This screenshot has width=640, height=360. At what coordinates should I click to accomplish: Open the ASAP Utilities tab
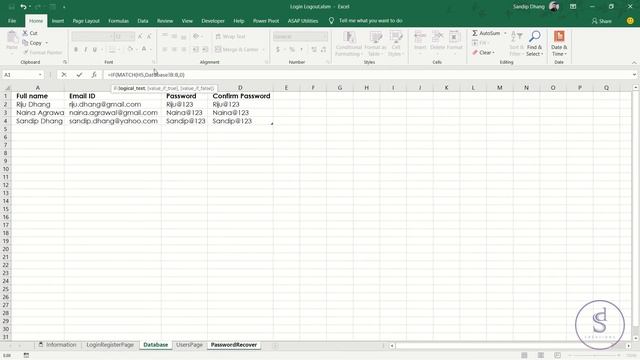click(302, 21)
